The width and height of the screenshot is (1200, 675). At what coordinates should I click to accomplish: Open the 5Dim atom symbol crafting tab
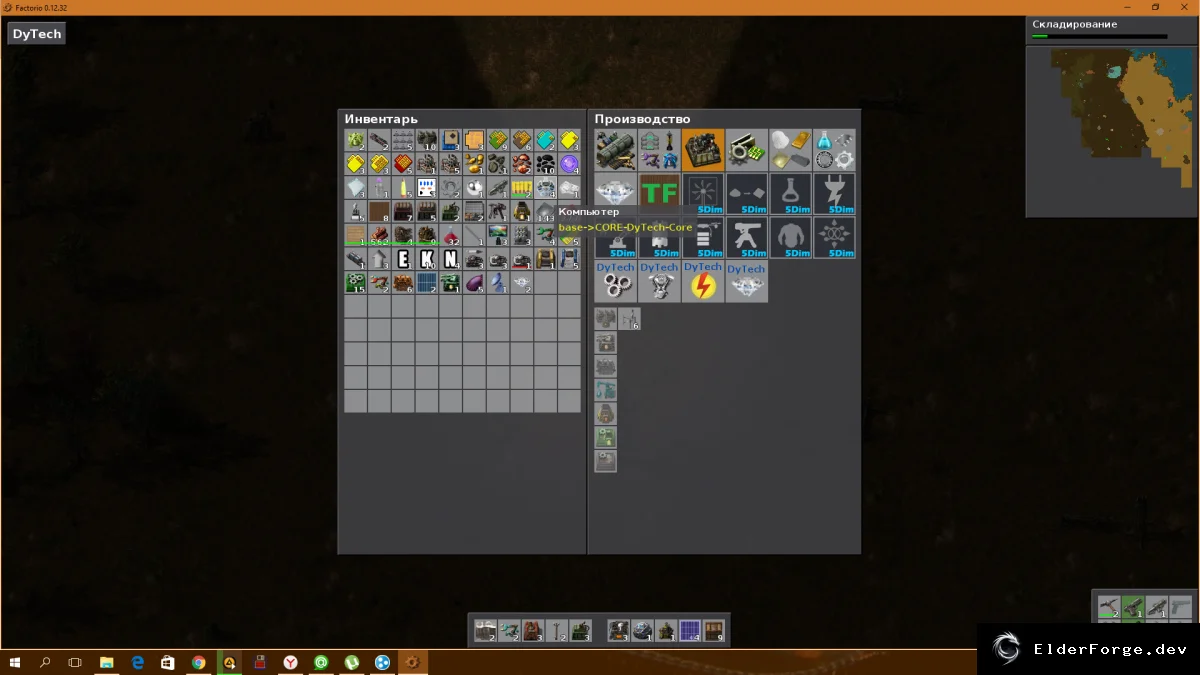[834, 238]
